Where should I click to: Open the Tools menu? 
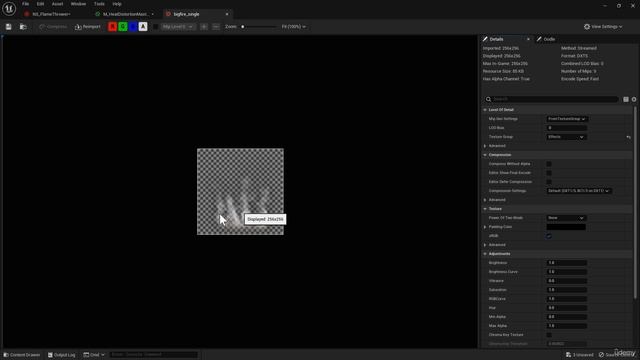point(99,4)
